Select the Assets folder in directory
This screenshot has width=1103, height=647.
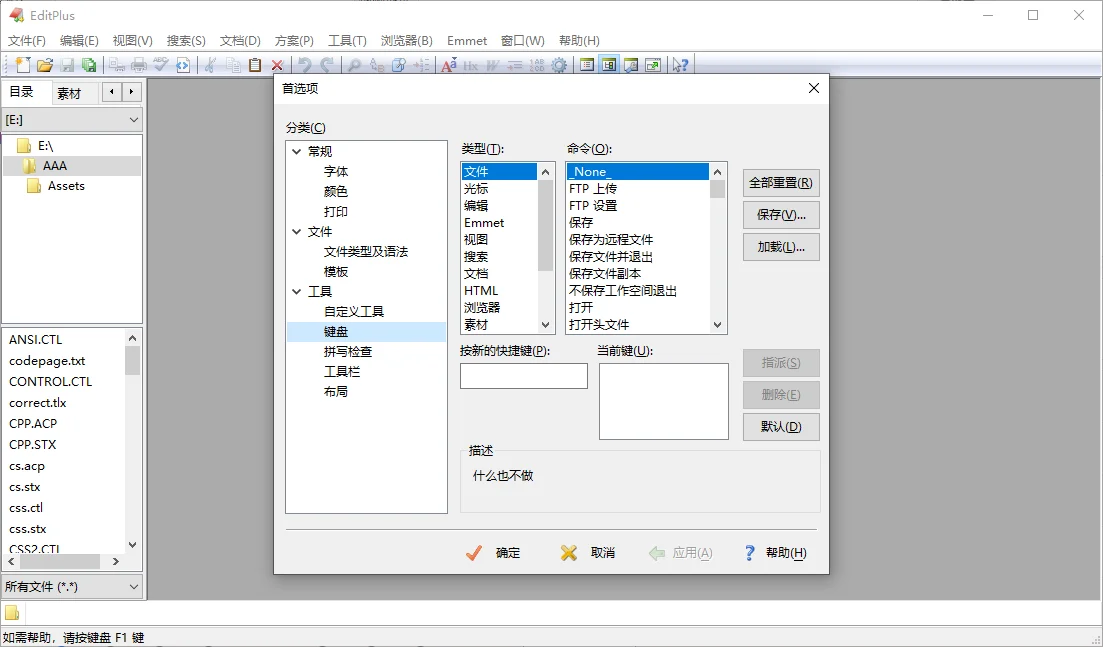(66, 186)
